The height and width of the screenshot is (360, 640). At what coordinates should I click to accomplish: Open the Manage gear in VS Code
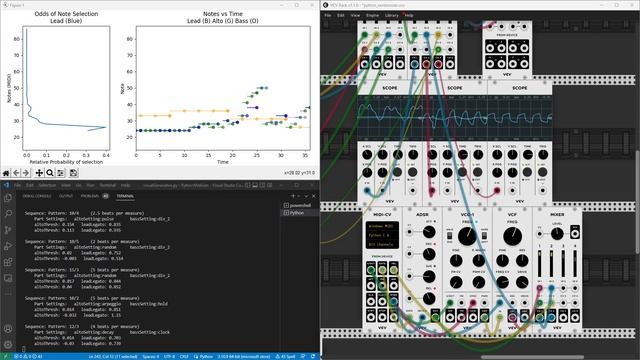[x=8, y=344]
